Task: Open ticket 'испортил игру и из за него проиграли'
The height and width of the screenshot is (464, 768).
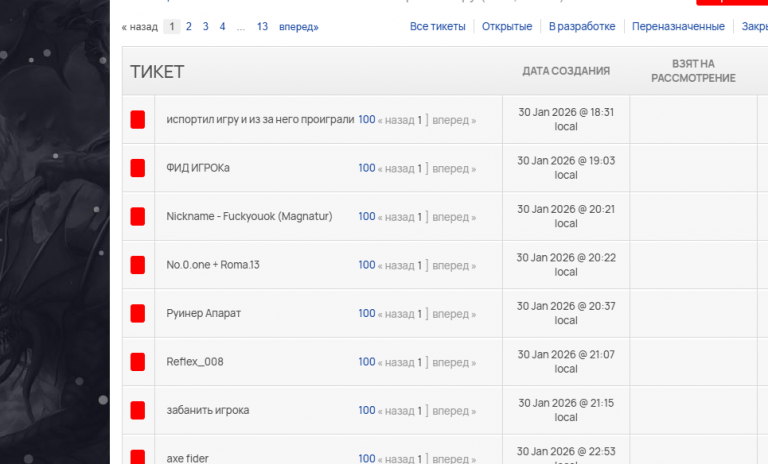Action: pos(260,120)
